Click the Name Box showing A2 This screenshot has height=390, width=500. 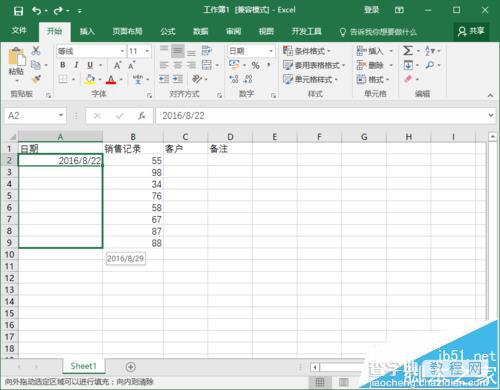click(35, 116)
